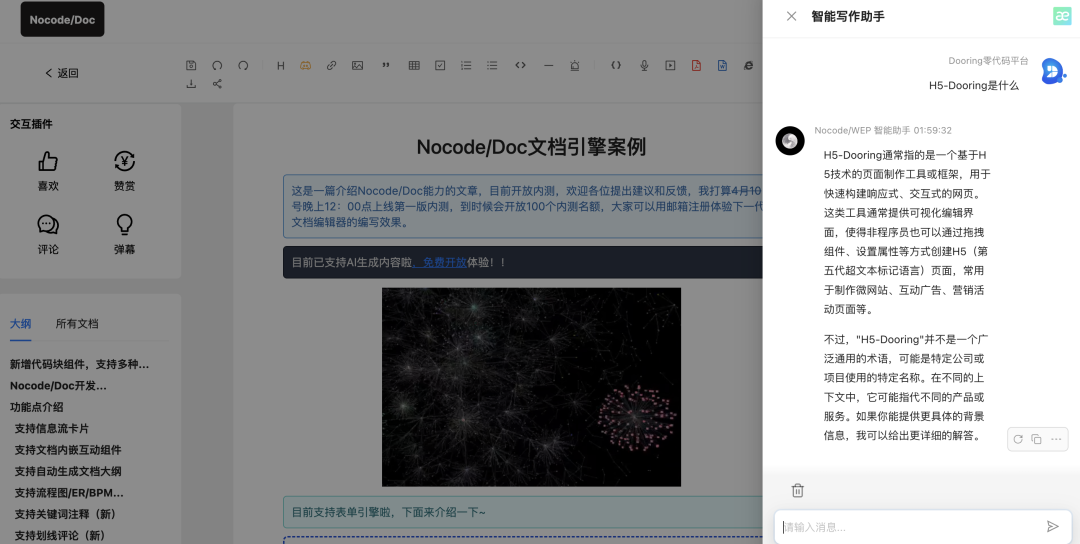
Task: Click the document title Nocode/Doc文档引擎案例
Action: click(531, 147)
